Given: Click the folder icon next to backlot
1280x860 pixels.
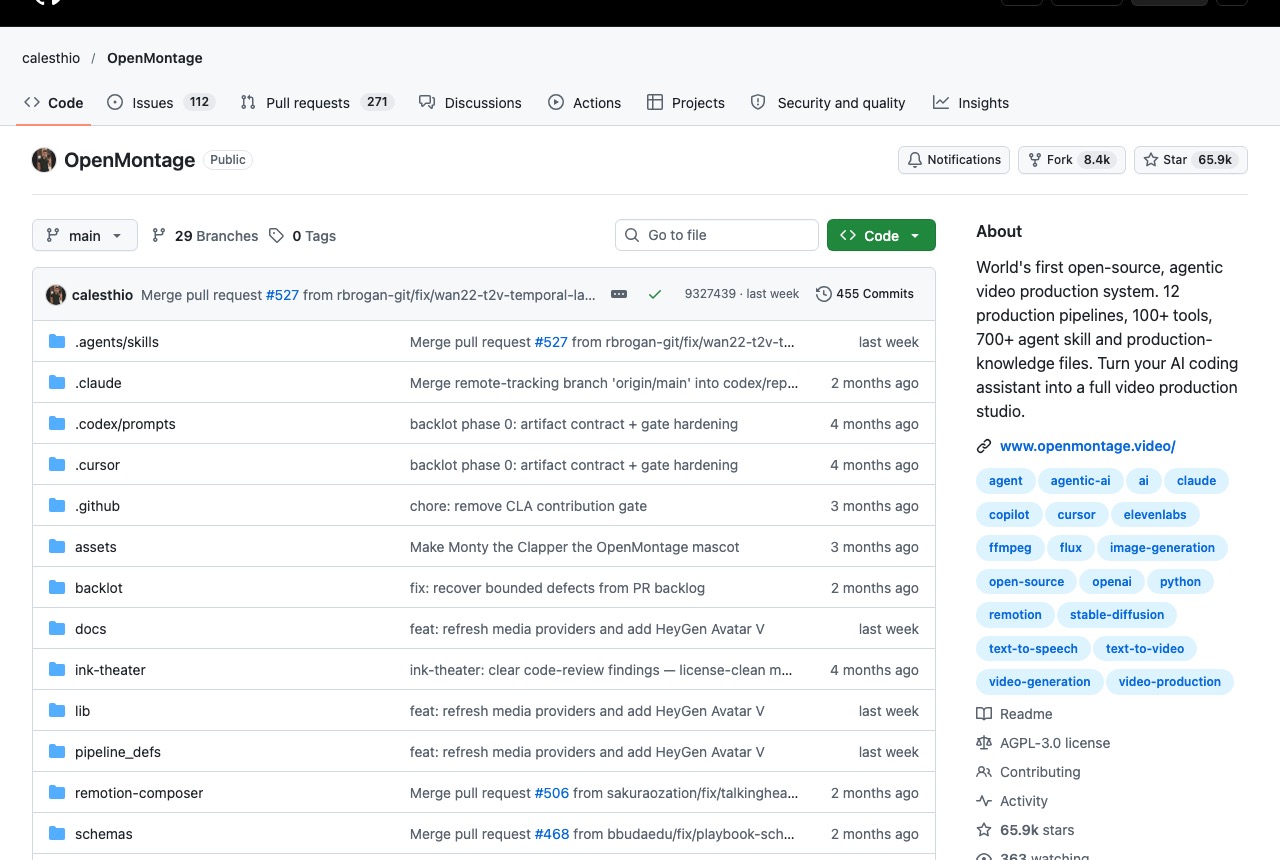Looking at the screenshot, I should coord(57,588).
